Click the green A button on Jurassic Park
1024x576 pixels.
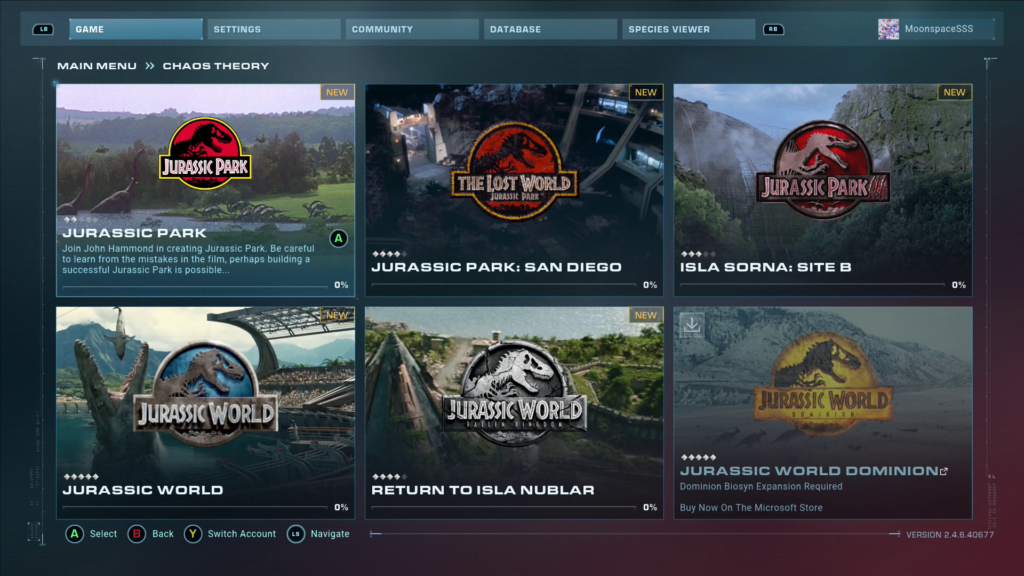coord(338,238)
